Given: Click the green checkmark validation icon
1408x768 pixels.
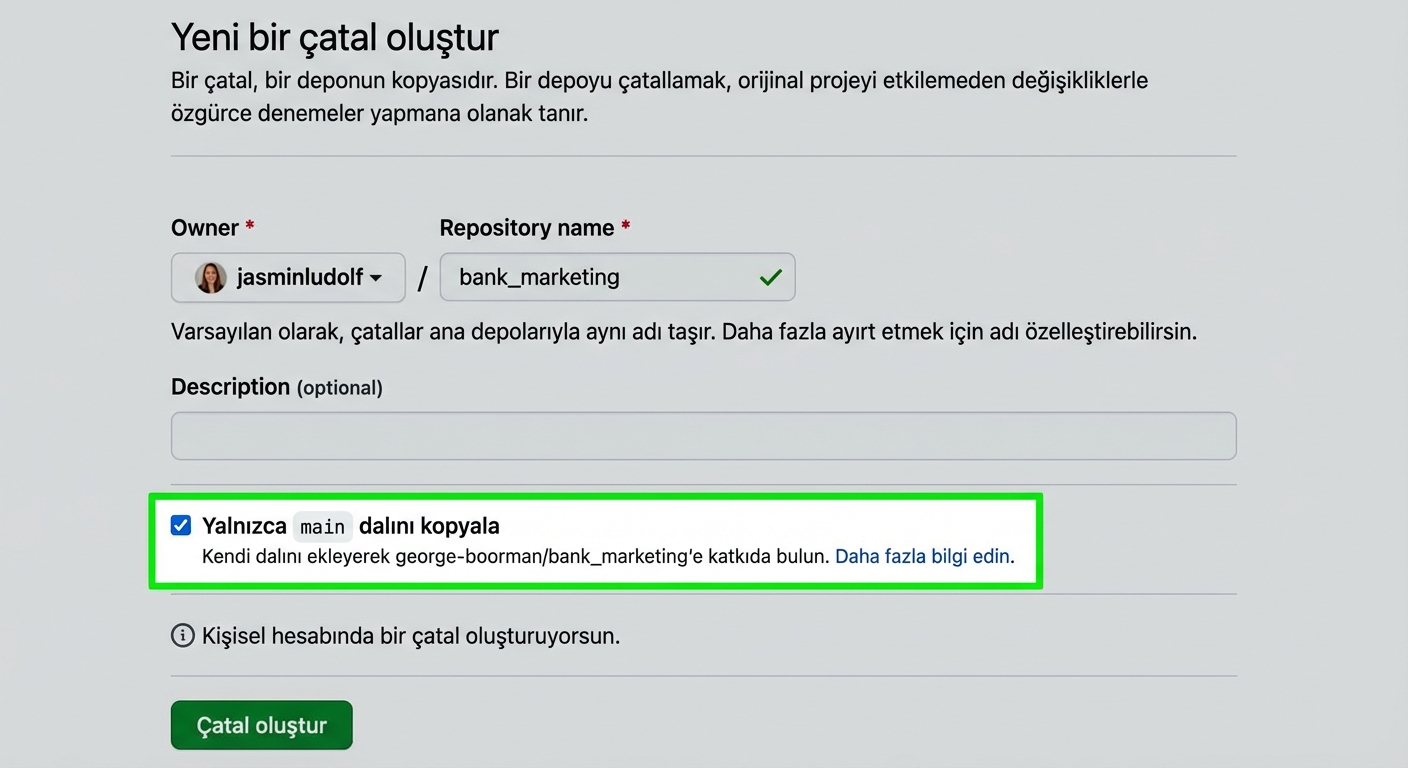Looking at the screenshot, I should coord(770,277).
